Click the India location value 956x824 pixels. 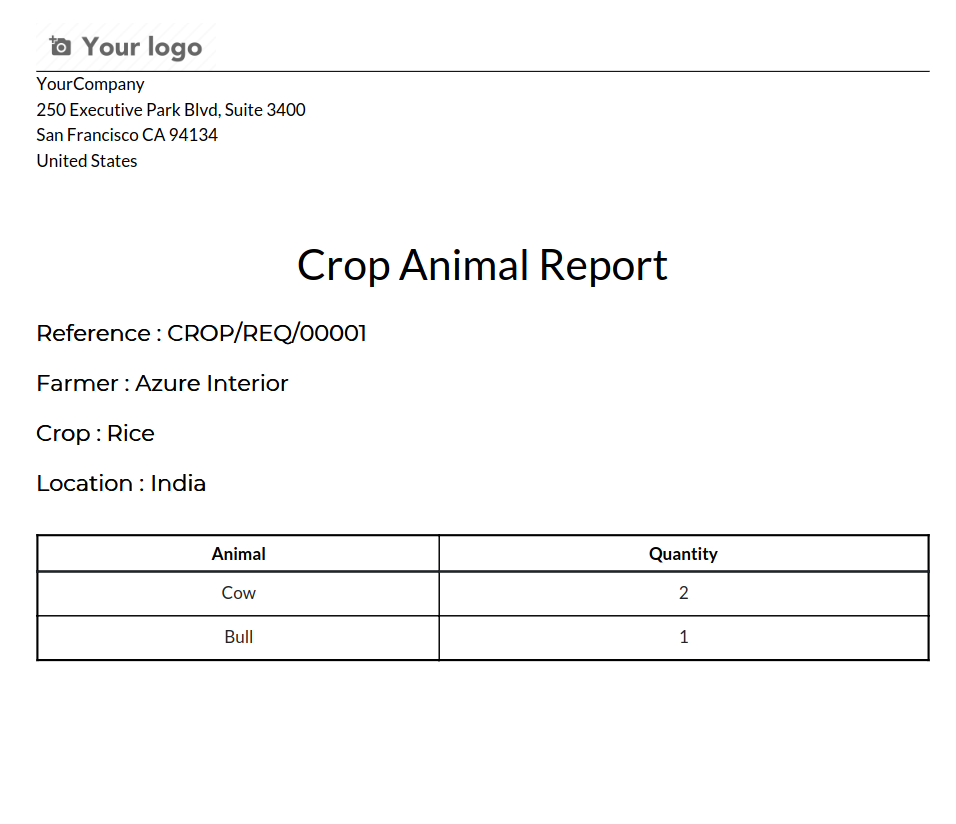click(178, 484)
